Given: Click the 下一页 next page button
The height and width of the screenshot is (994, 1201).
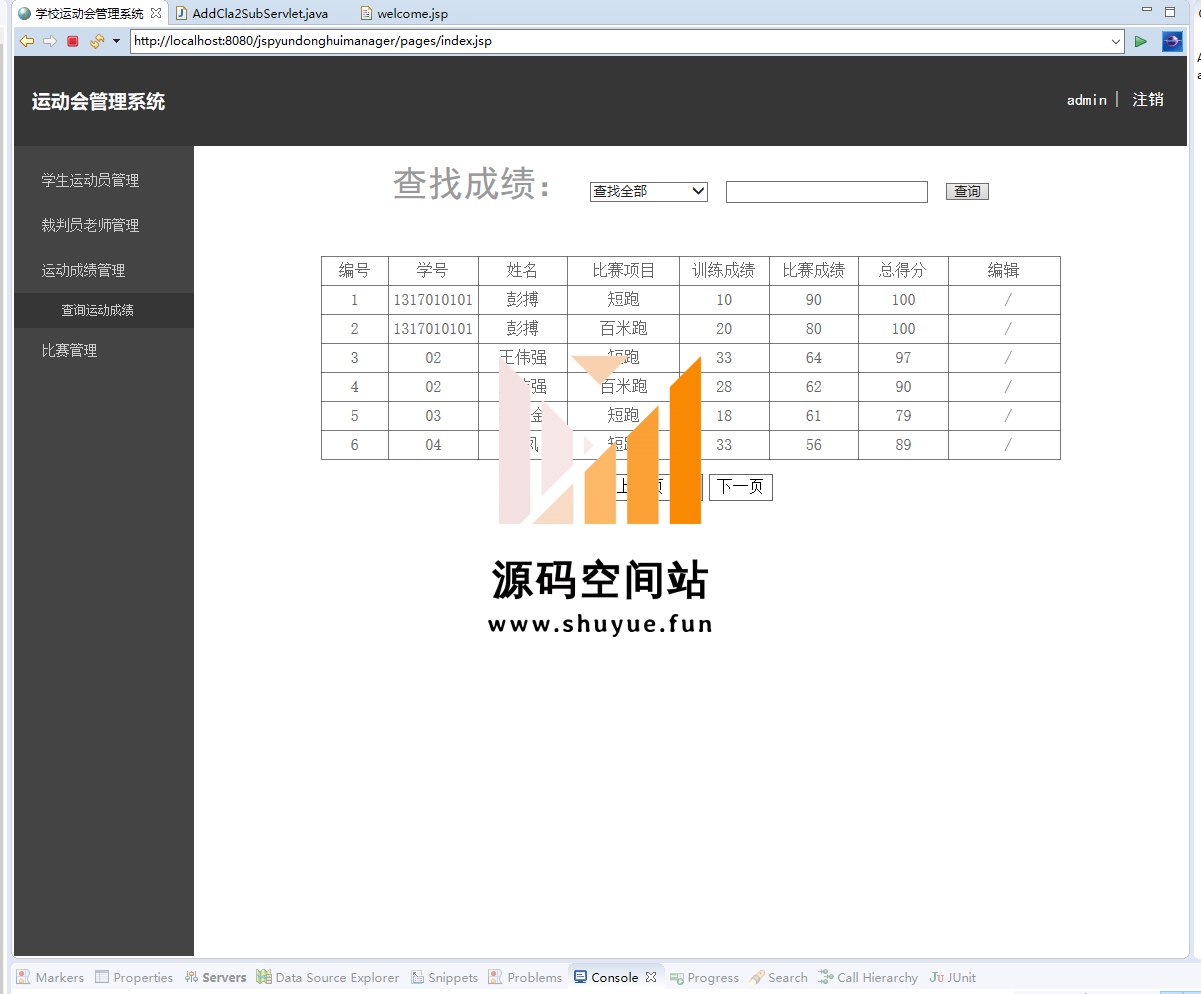Looking at the screenshot, I should [x=740, y=487].
